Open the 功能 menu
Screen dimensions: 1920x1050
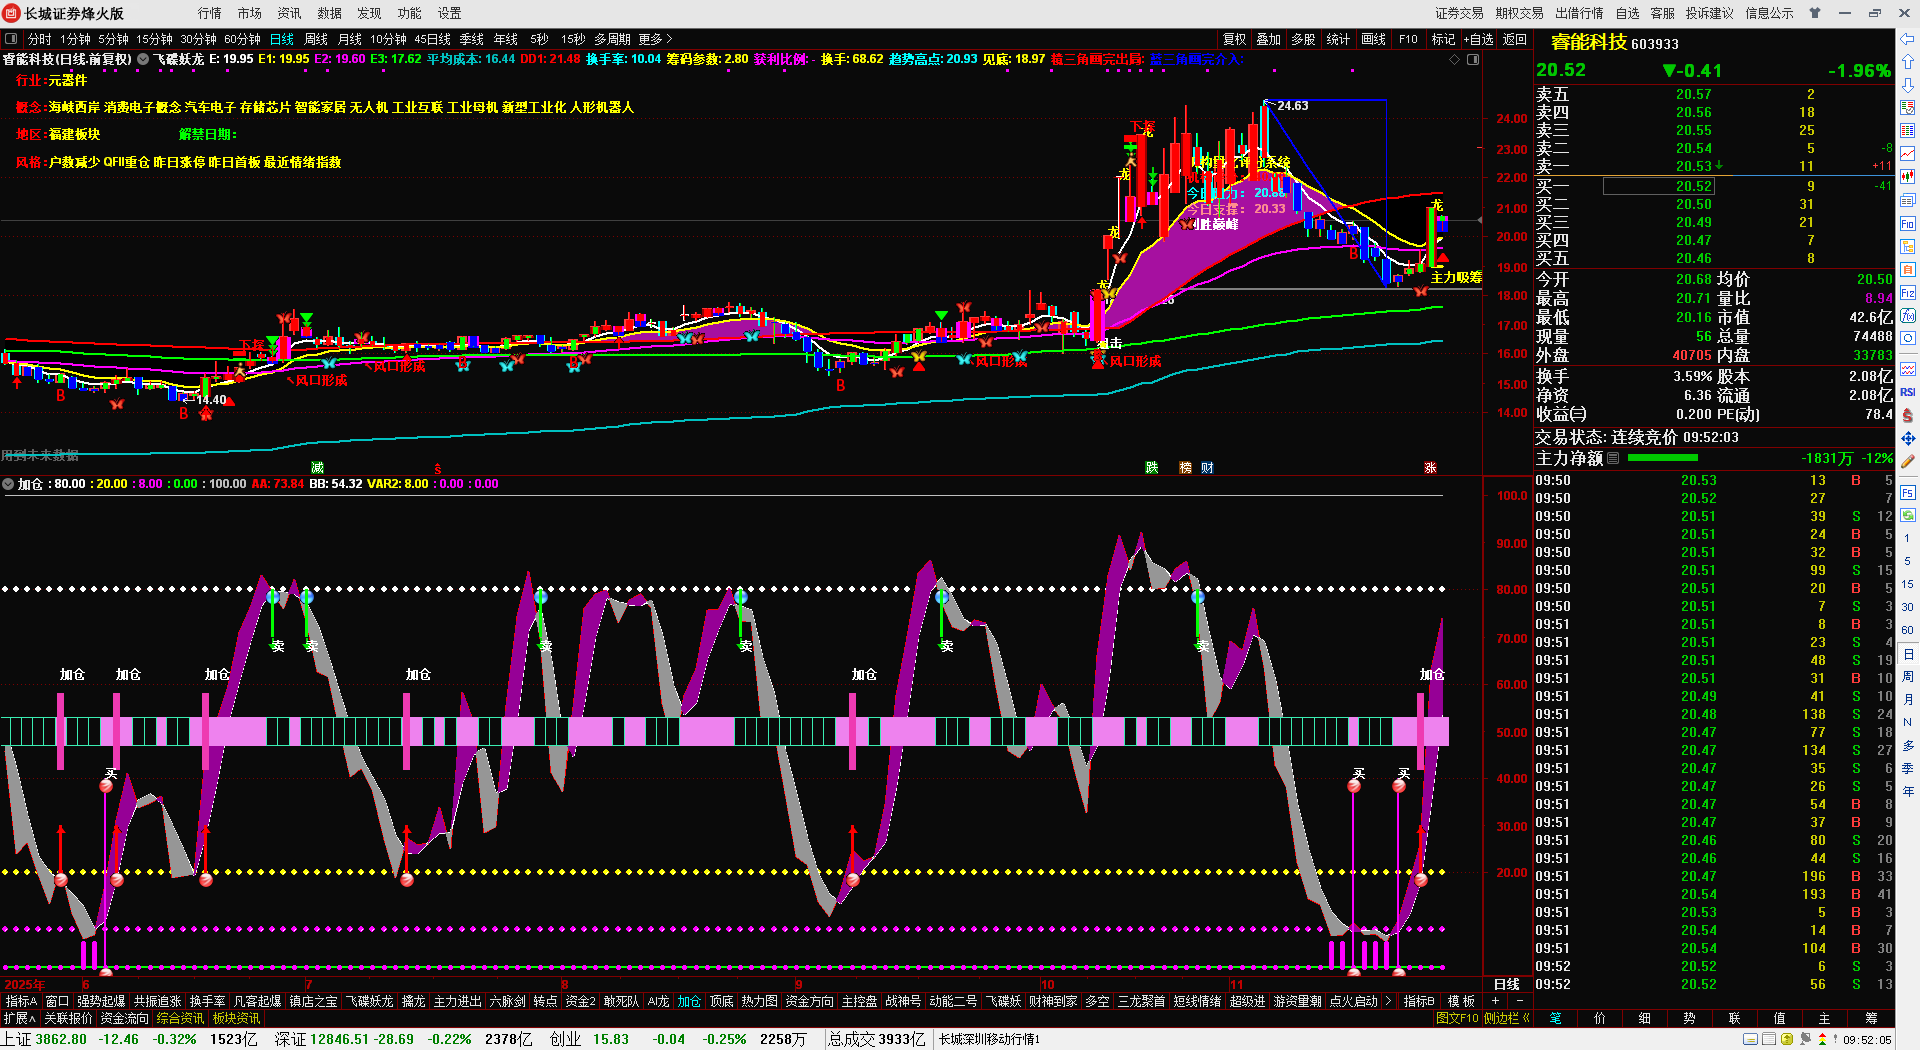410,13
